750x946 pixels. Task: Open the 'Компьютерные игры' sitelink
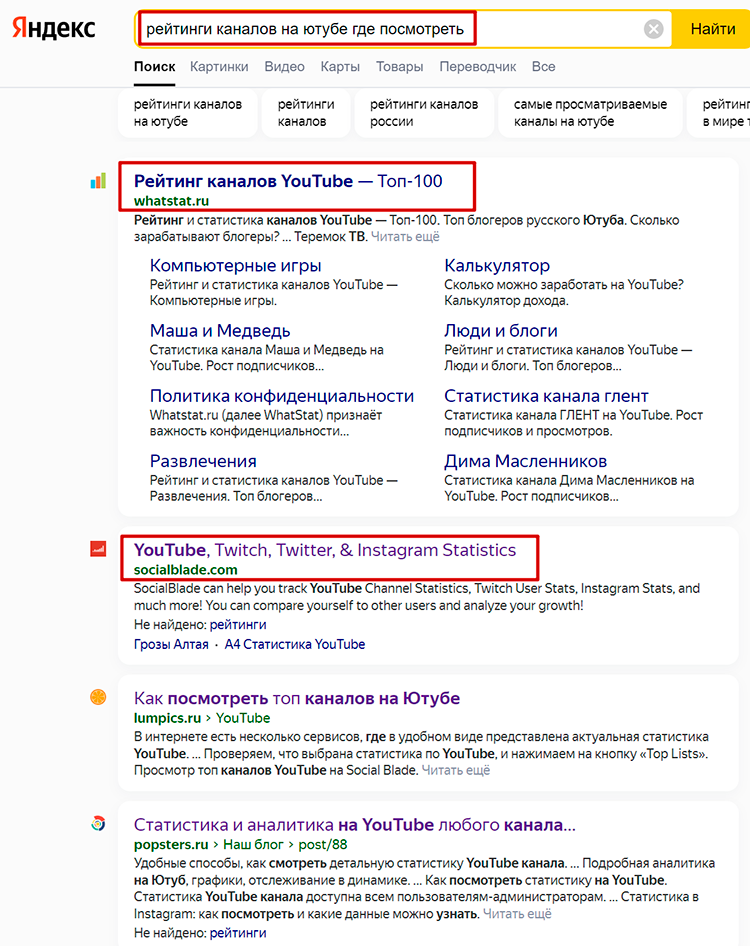pyautogui.click(x=235, y=265)
